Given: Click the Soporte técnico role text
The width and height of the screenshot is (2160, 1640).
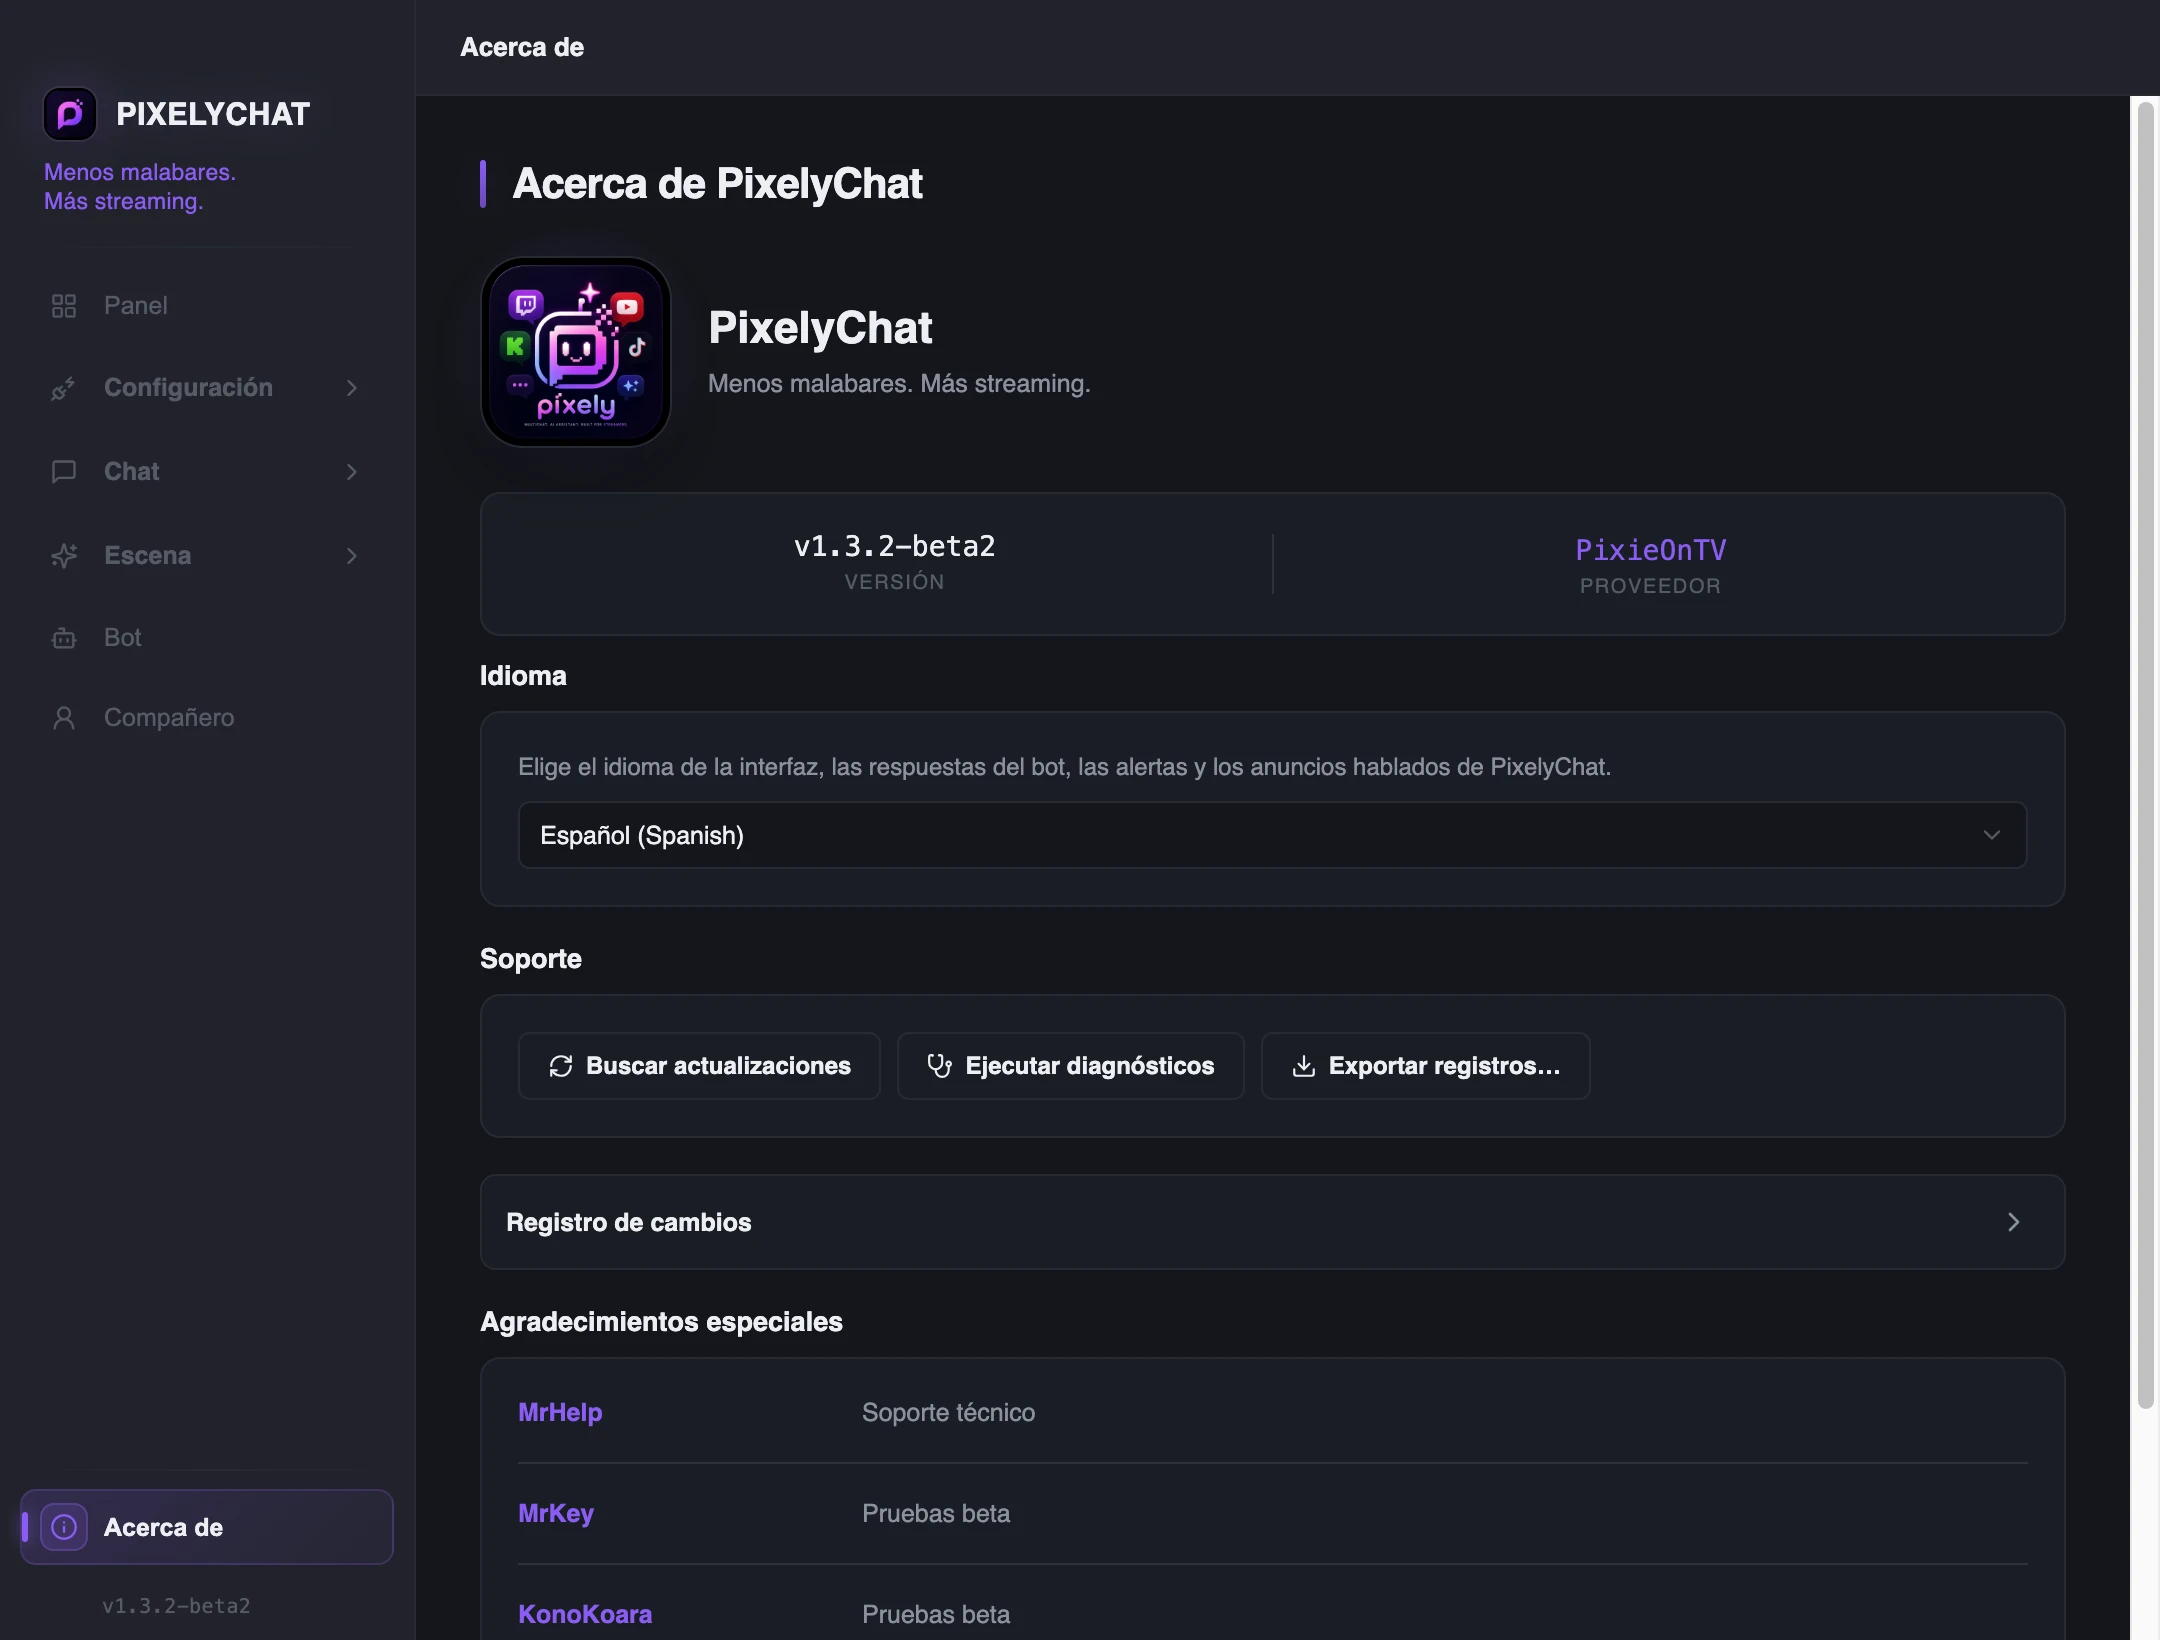Looking at the screenshot, I should (x=949, y=1412).
